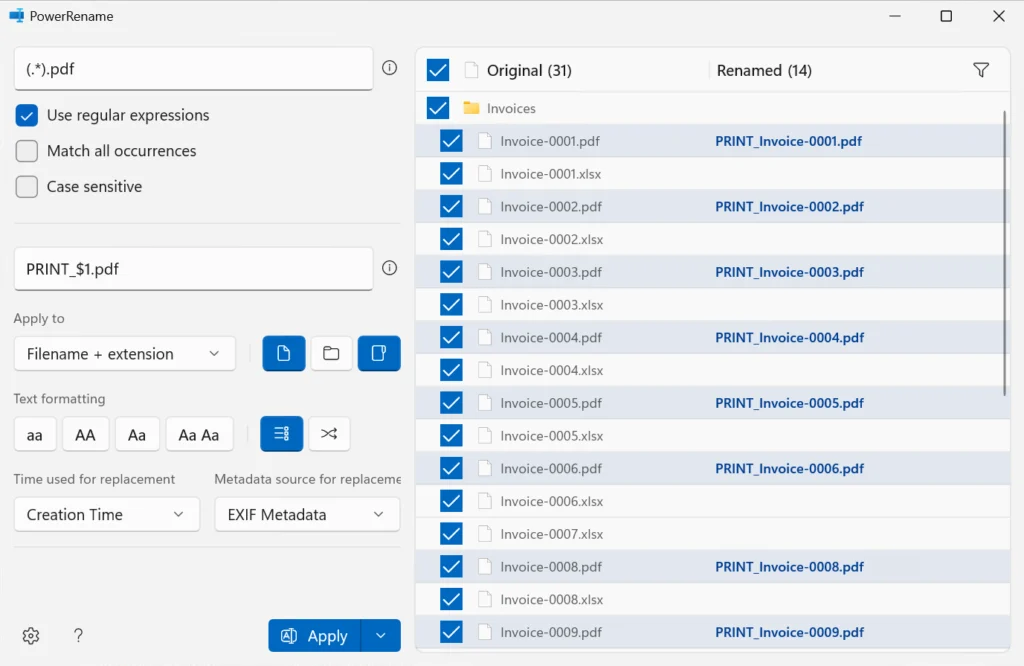The image size is (1024, 666).
Task: Uncheck the Invoice-0009.pdf checkbox
Action: [451, 632]
